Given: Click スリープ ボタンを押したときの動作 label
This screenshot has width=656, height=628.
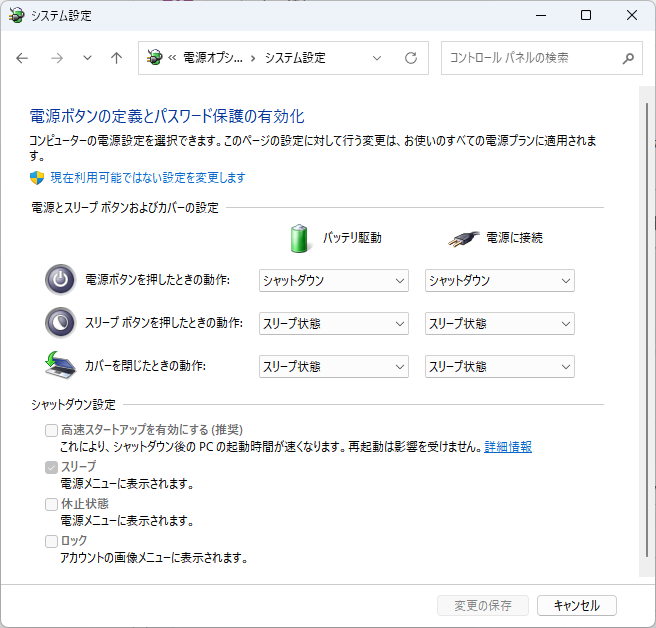Looking at the screenshot, I should click(x=164, y=323).
